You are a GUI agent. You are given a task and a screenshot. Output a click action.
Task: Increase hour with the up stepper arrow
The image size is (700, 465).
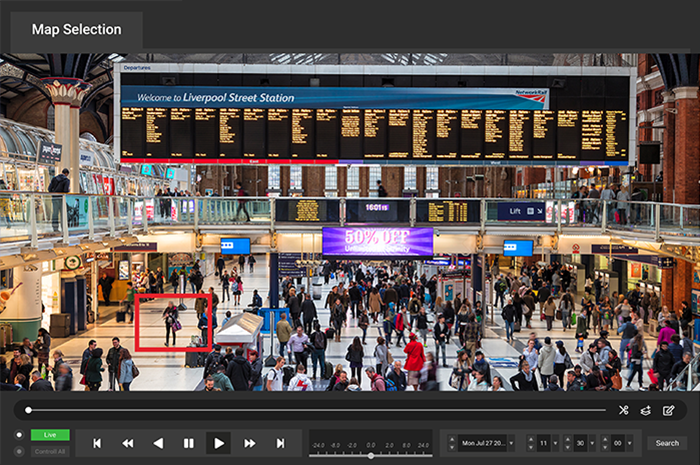click(531, 440)
